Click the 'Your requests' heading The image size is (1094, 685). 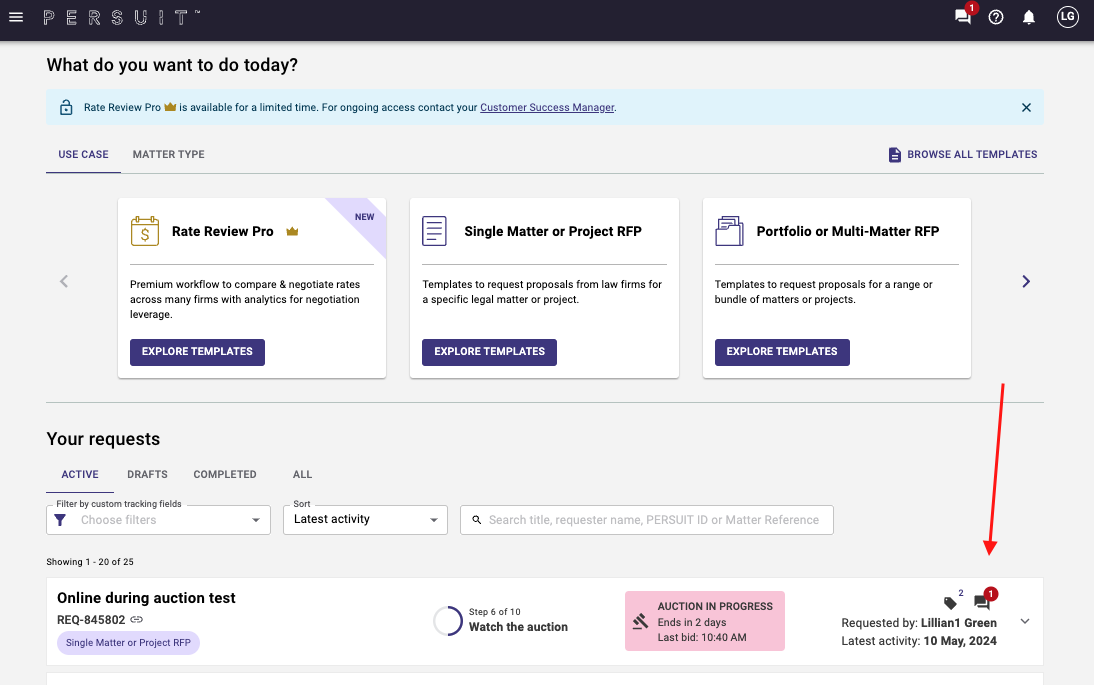[103, 439]
